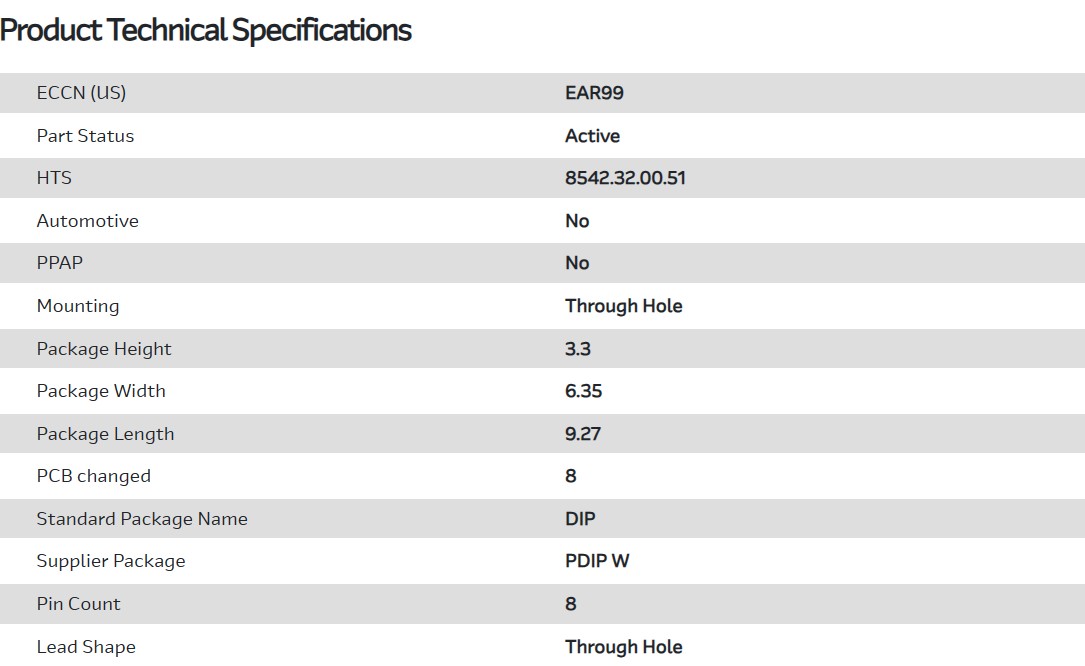Screen dimensions: 1085x666
Task: Click the PPAP row label
Action: (x=60, y=263)
